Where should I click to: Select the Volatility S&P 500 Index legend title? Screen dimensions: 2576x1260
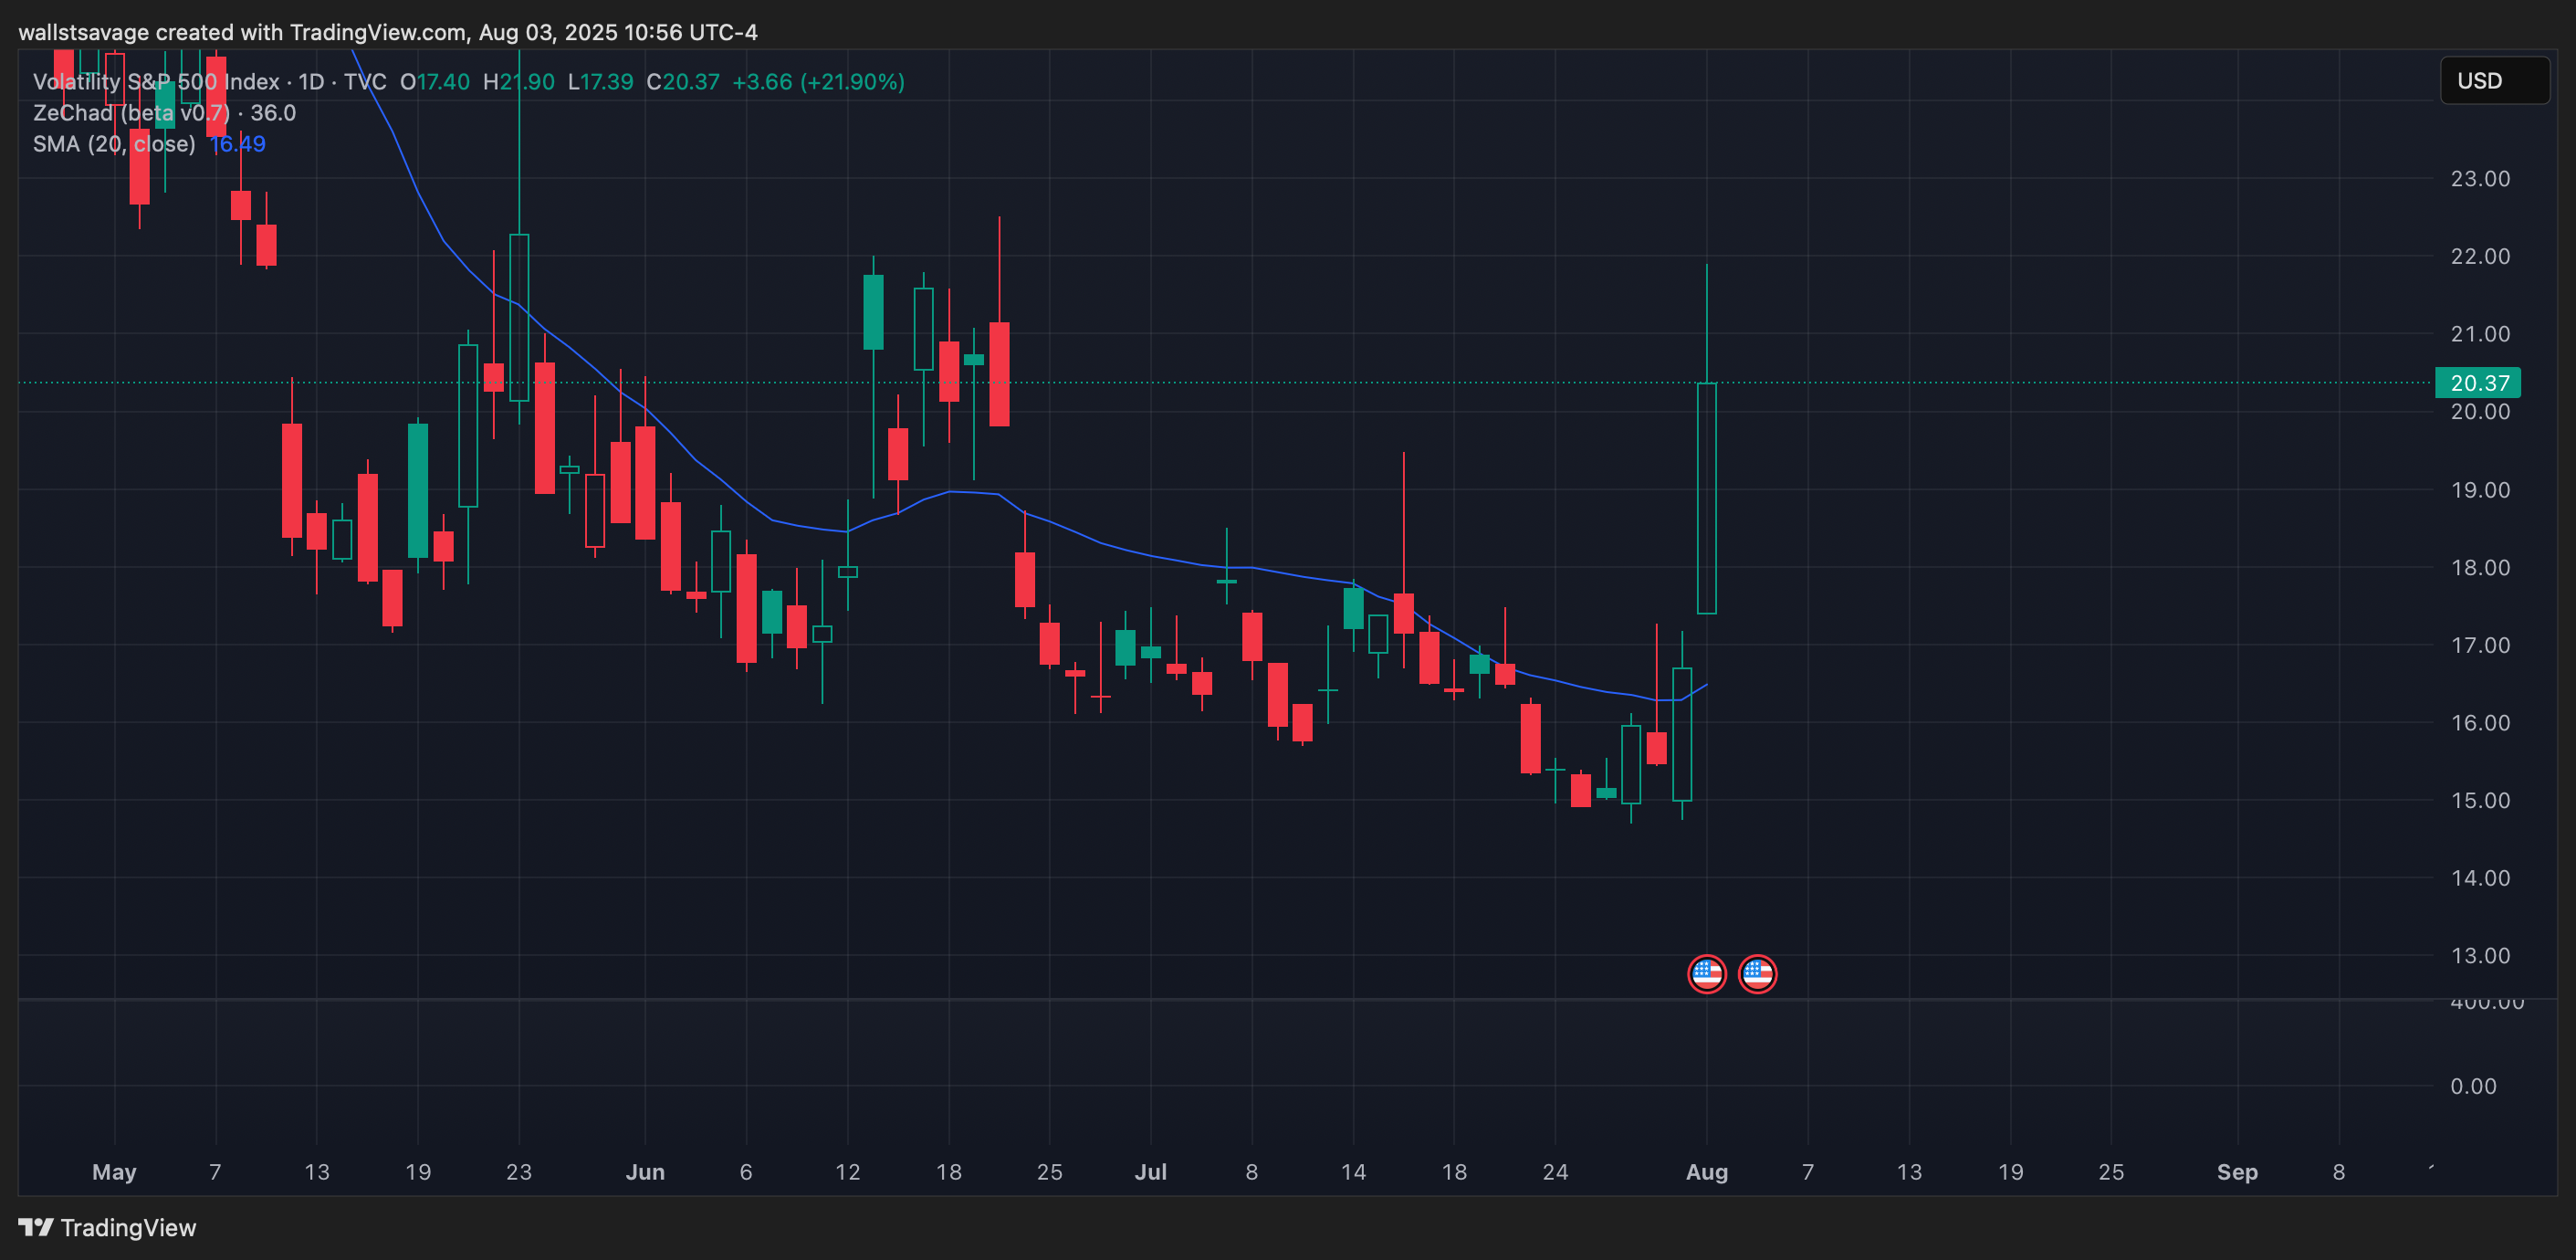pos(156,82)
